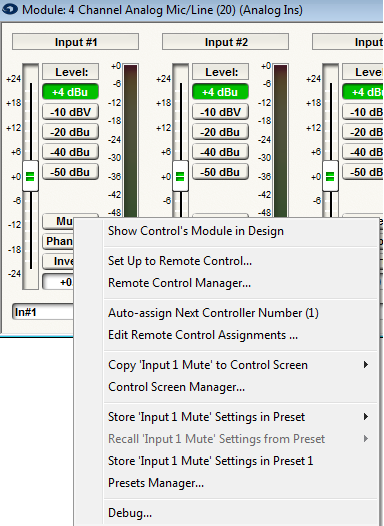Click the Input #2 header button
Viewport: 384px width, 526px height.
coord(225,42)
